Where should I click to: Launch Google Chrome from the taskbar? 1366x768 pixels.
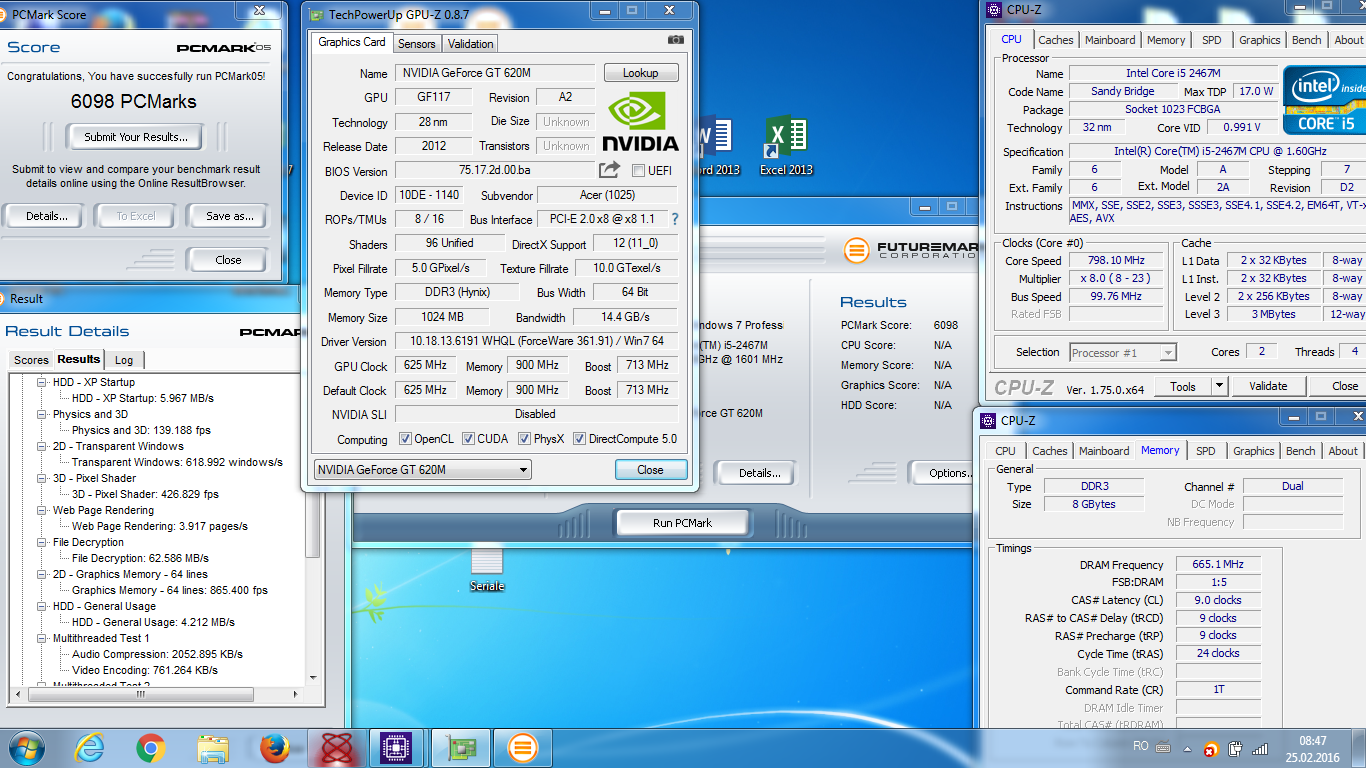pyautogui.click(x=151, y=747)
